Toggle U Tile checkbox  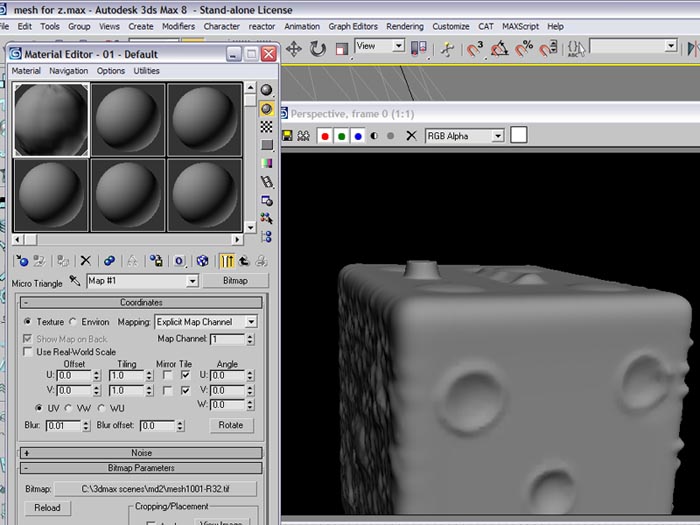pos(185,375)
